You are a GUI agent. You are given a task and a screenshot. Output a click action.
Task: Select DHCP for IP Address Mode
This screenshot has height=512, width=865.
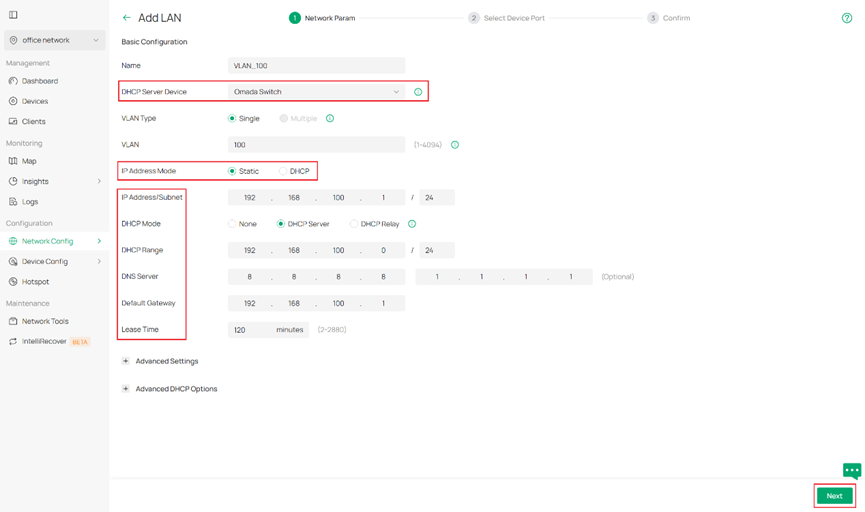[x=283, y=171]
